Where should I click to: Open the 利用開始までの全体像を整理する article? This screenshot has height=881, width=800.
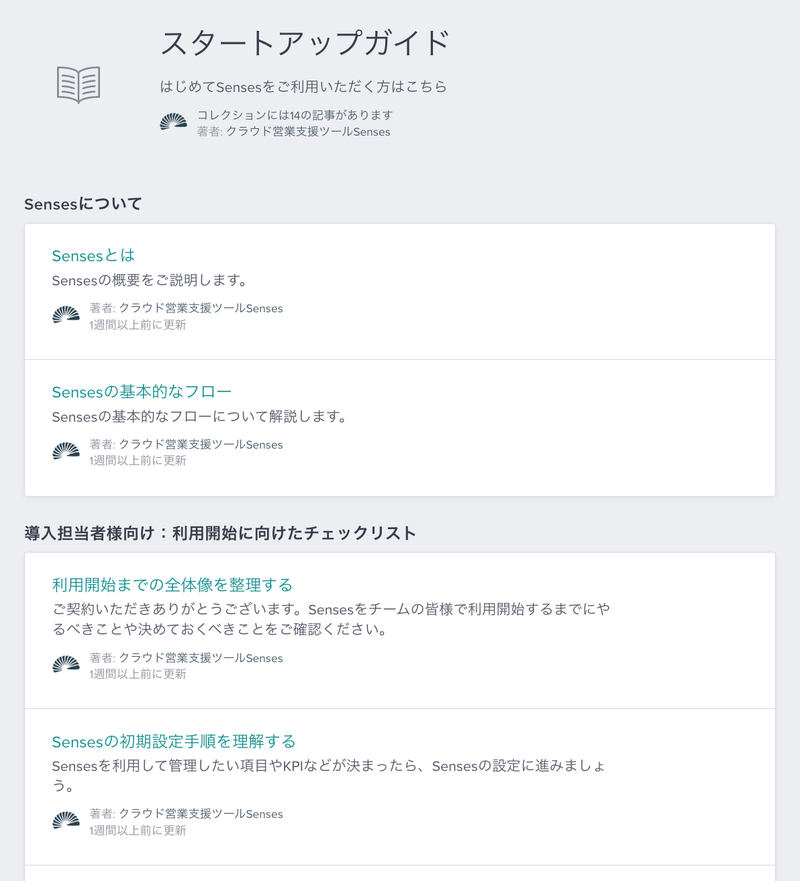pyautogui.click(x=172, y=584)
